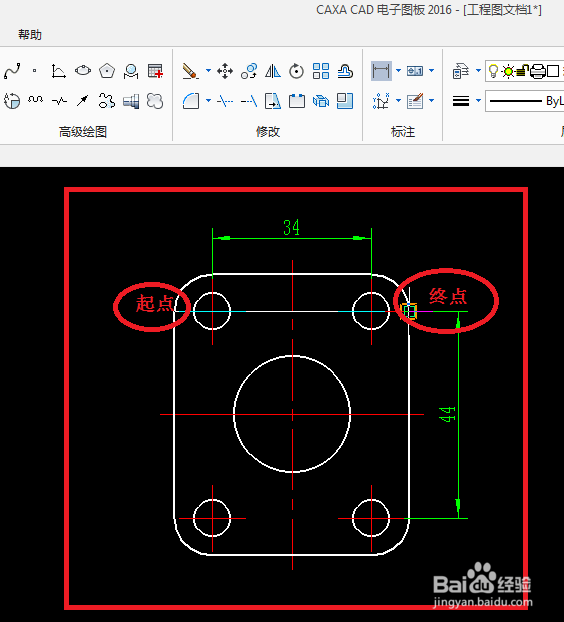The height and width of the screenshot is (622, 564).
Task: Expand the Line width dropdown arrow
Action: 478,101
